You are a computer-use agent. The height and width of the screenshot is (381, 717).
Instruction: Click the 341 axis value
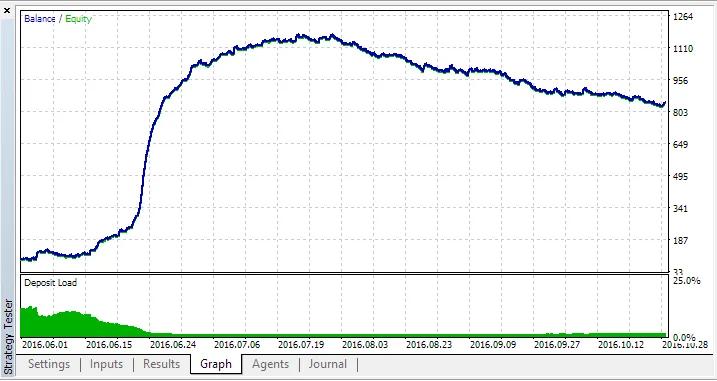click(x=681, y=209)
